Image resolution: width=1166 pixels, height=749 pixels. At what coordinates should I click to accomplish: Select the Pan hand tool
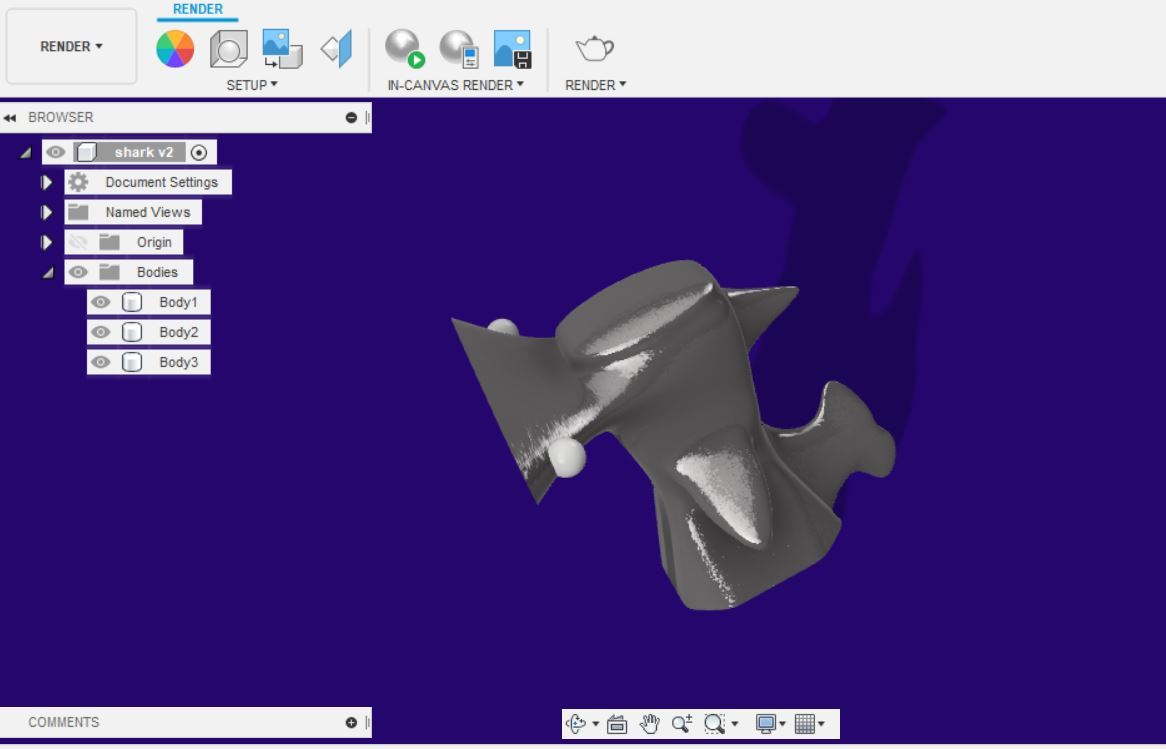(x=649, y=724)
